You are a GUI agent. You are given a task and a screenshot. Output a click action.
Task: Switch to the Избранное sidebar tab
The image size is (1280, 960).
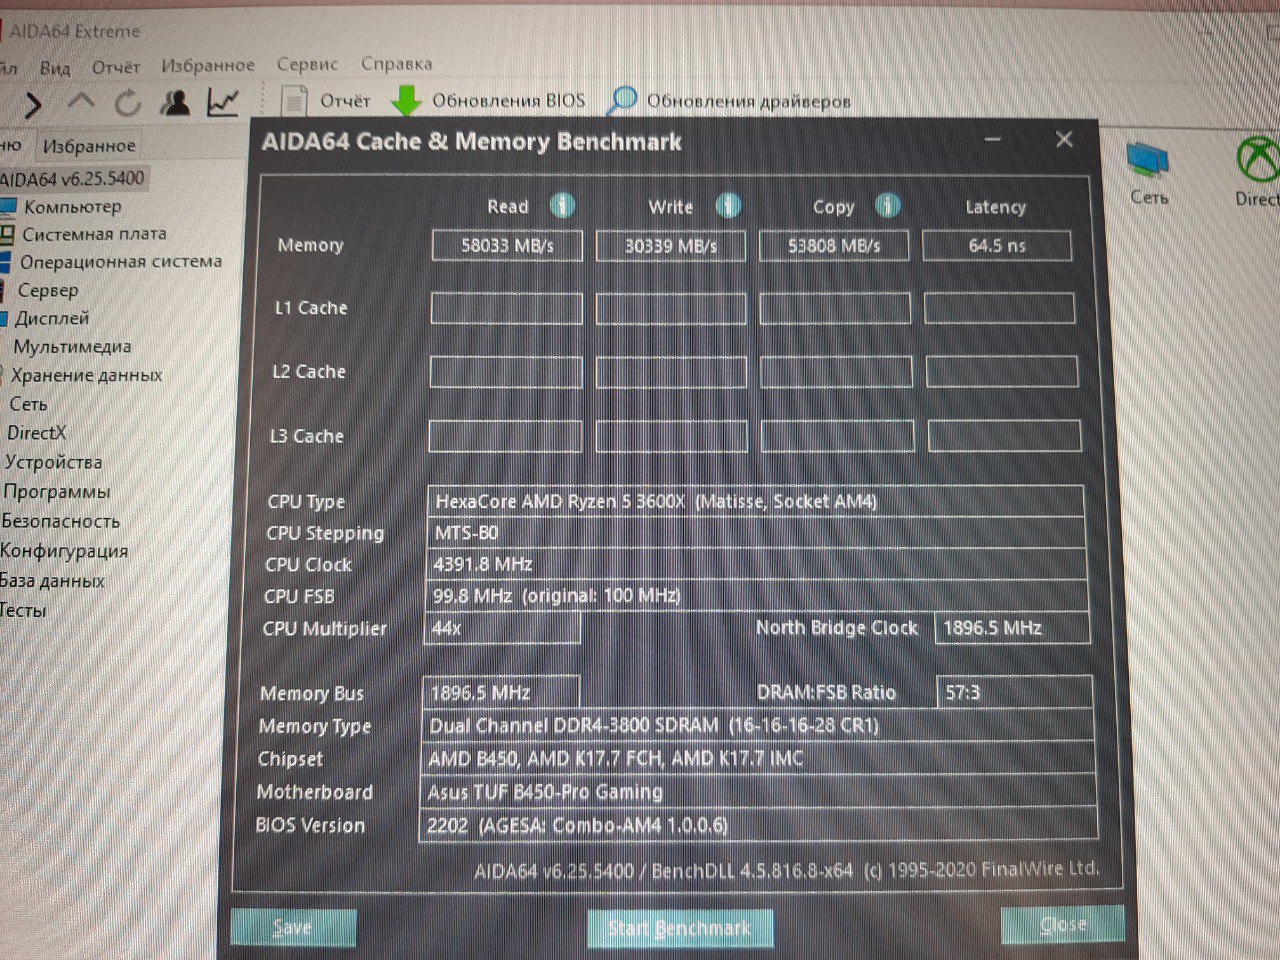click(88, 146)
